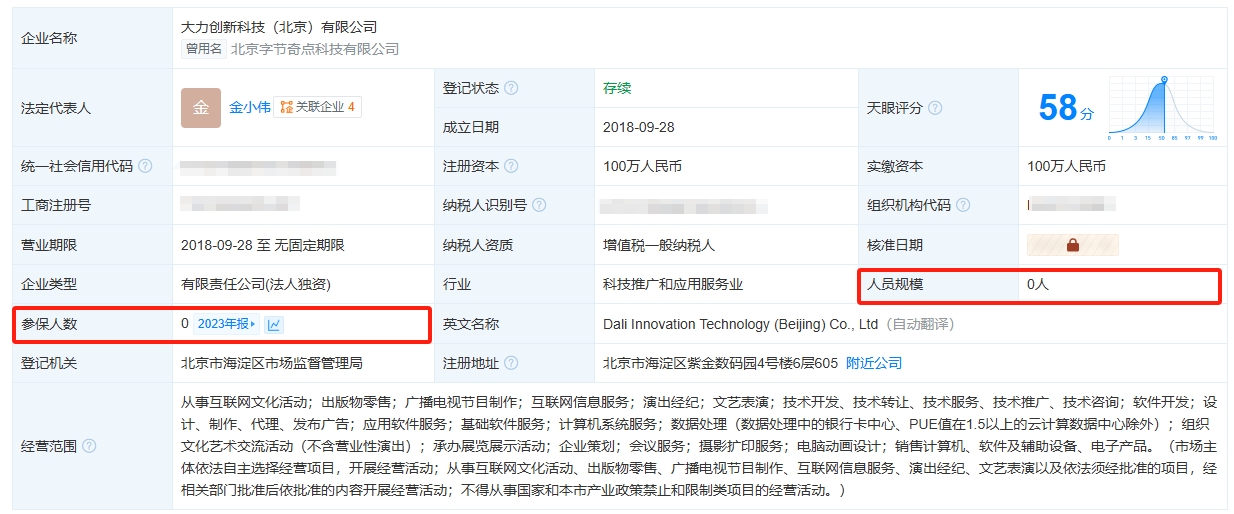
Task: Click the 经营范围 business scope paragraph
Action: [x=699, y=446]
